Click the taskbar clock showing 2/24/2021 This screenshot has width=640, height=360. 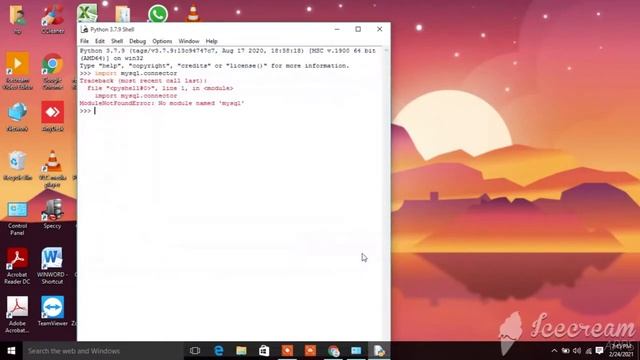pyautogui.click(x=621, y=351)
